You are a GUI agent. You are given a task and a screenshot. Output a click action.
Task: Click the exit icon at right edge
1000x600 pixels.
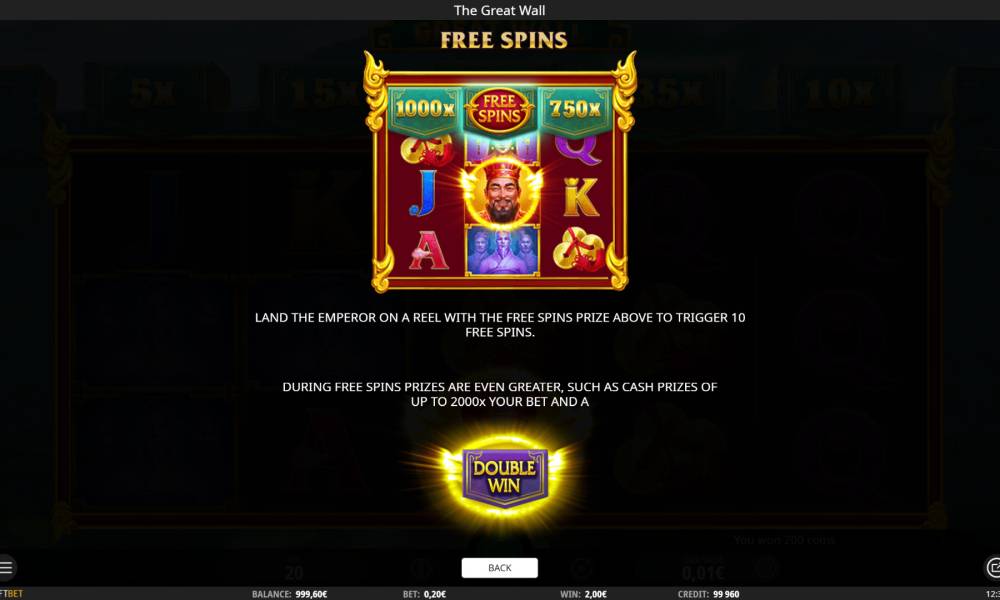click(x=993, y=567)
